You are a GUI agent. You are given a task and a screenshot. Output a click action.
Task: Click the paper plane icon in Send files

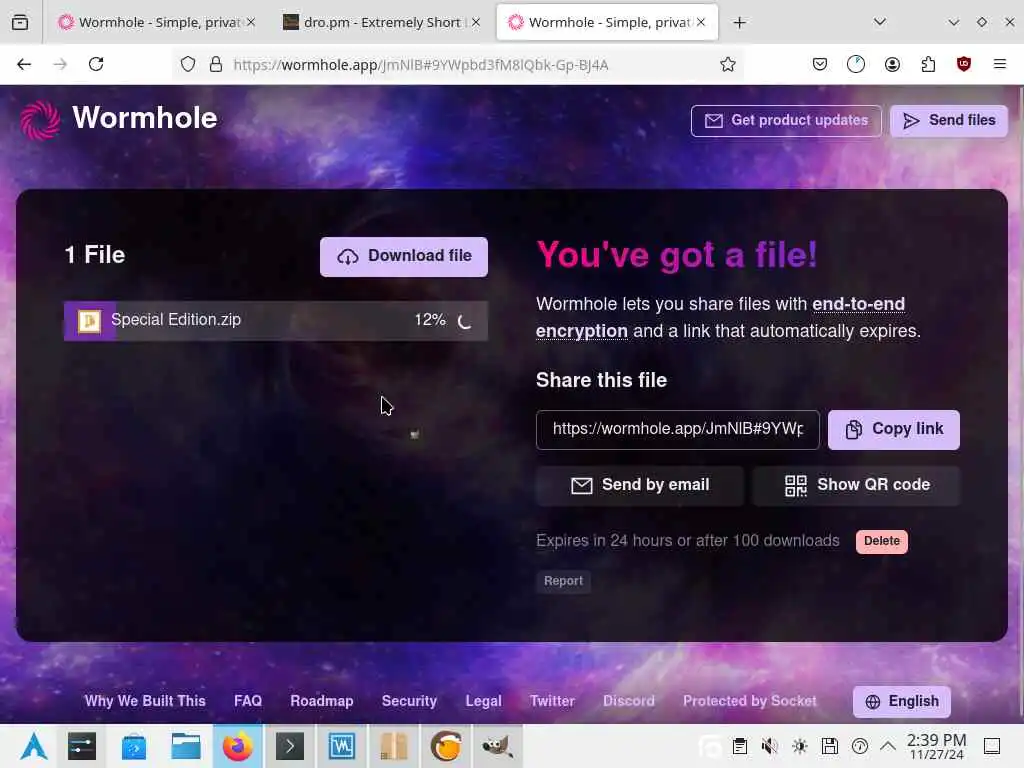tap(911, 121)
